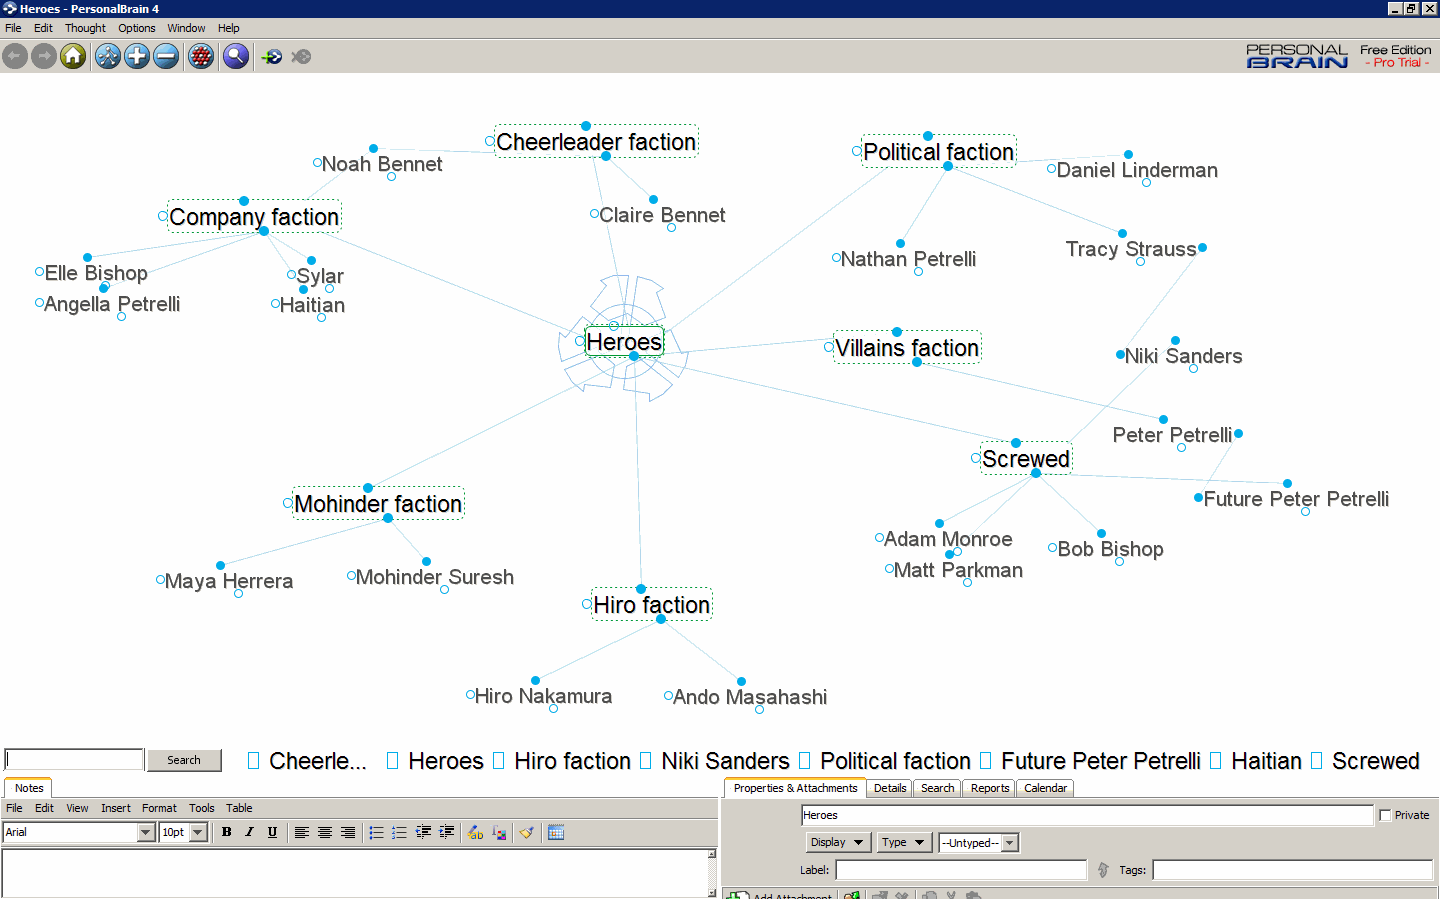Click the Tags input field
The width and height of the screenshot is (1440, 900).
point(1293,870)
